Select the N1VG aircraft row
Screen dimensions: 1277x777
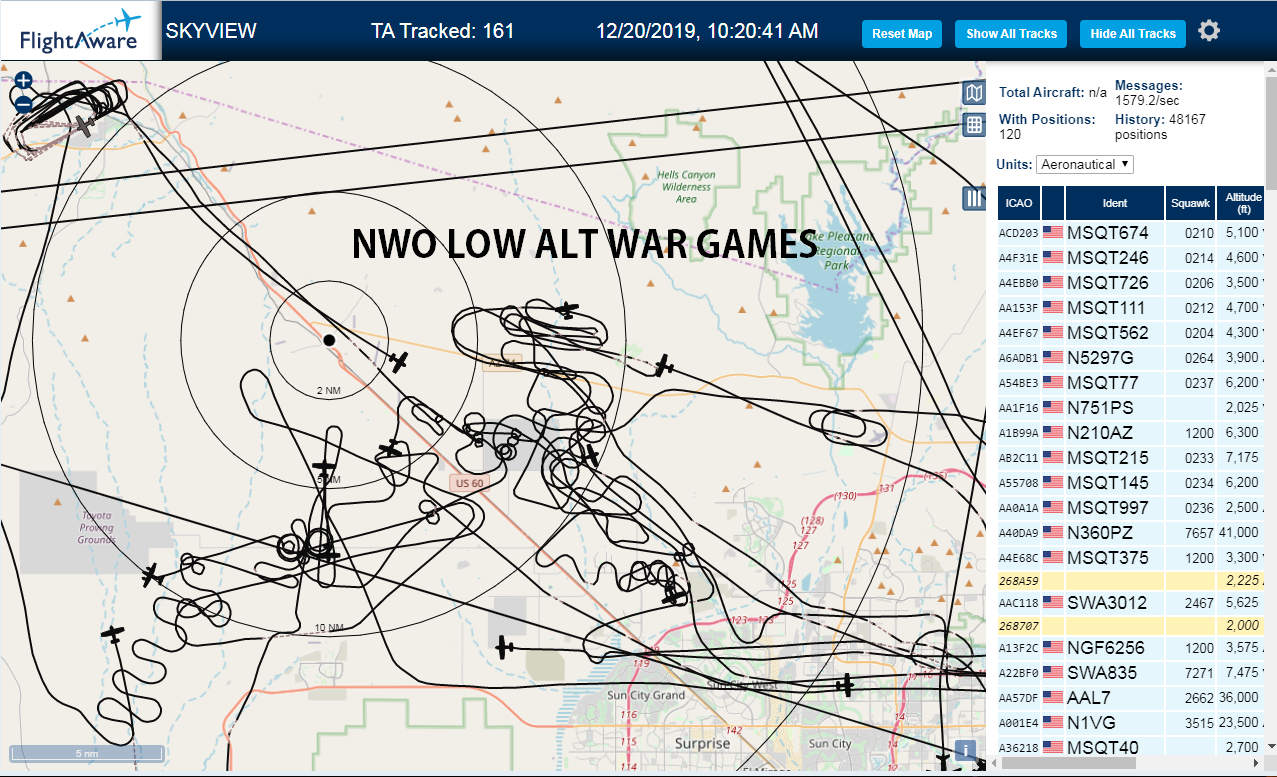click(x=1131, y=723)
